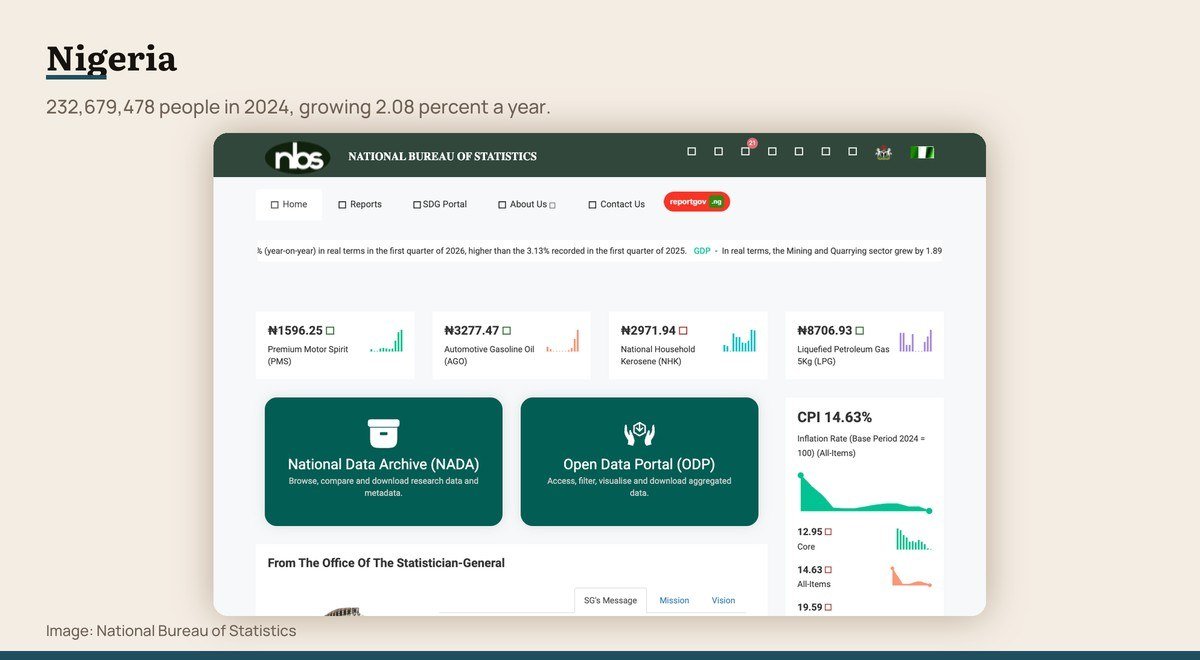1200x660 pixels.
Task: Open the header icon with red 21 badge
Action: pyautogui.click(x=746, y=150)
